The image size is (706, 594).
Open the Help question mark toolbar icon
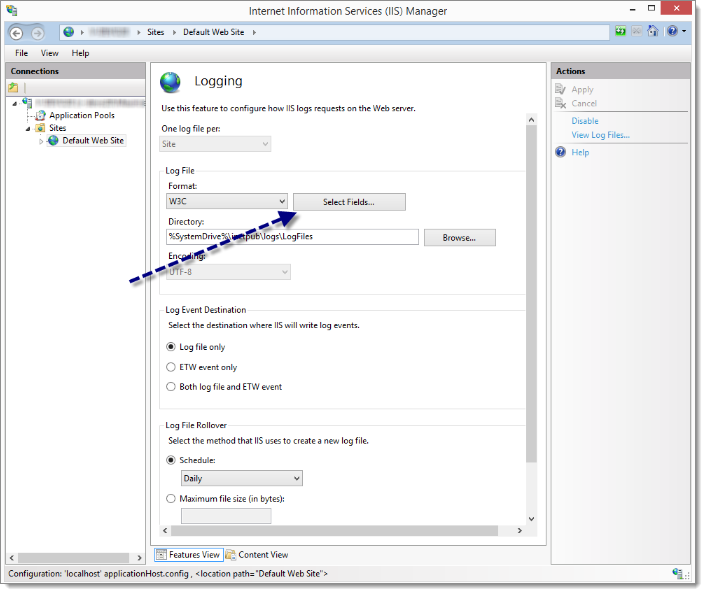[x=672, y=31]
